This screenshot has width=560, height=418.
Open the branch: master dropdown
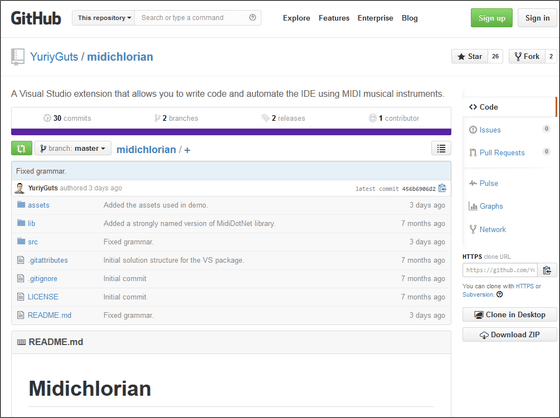[x=73, y=148]
